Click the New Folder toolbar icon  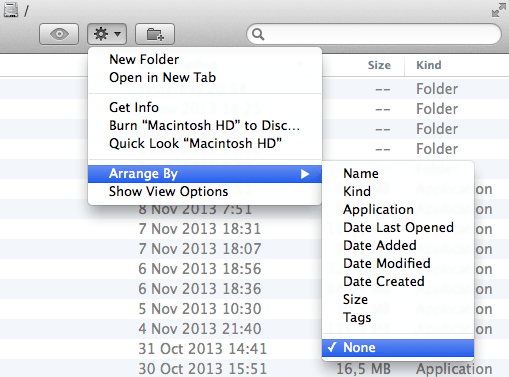click(x=155, y=34)
